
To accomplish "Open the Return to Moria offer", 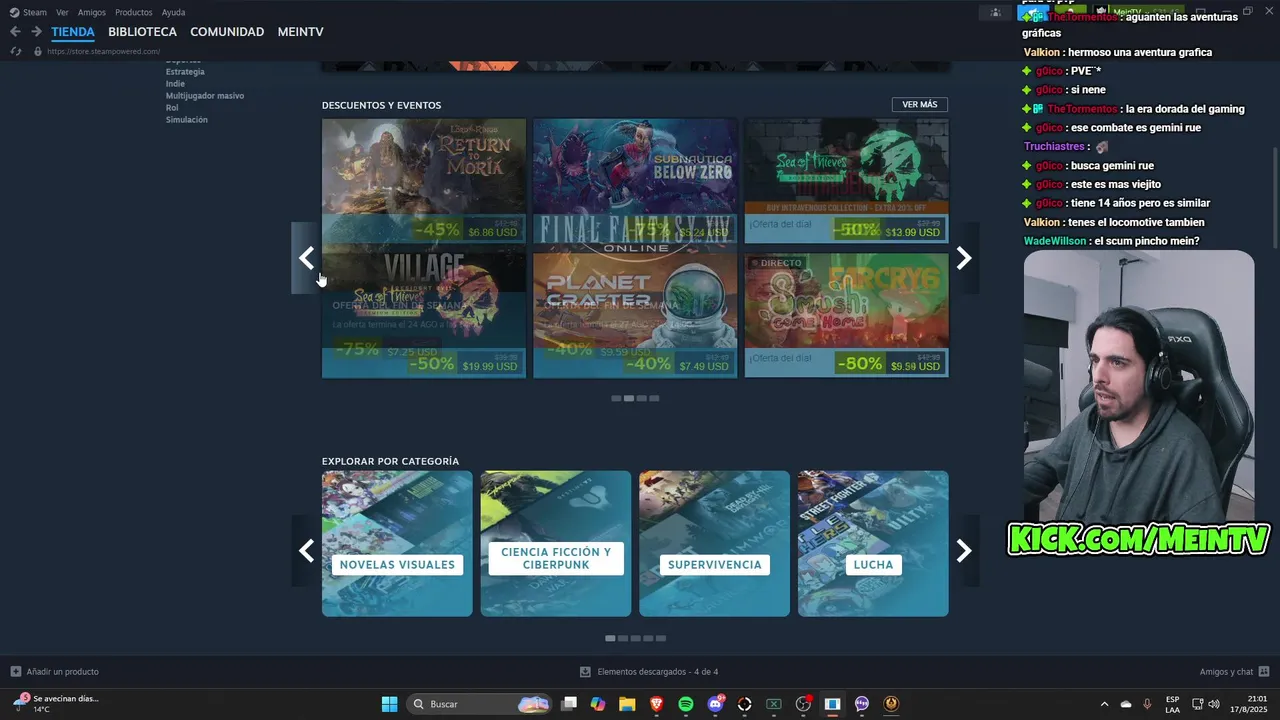I will (x=424, y=181).
